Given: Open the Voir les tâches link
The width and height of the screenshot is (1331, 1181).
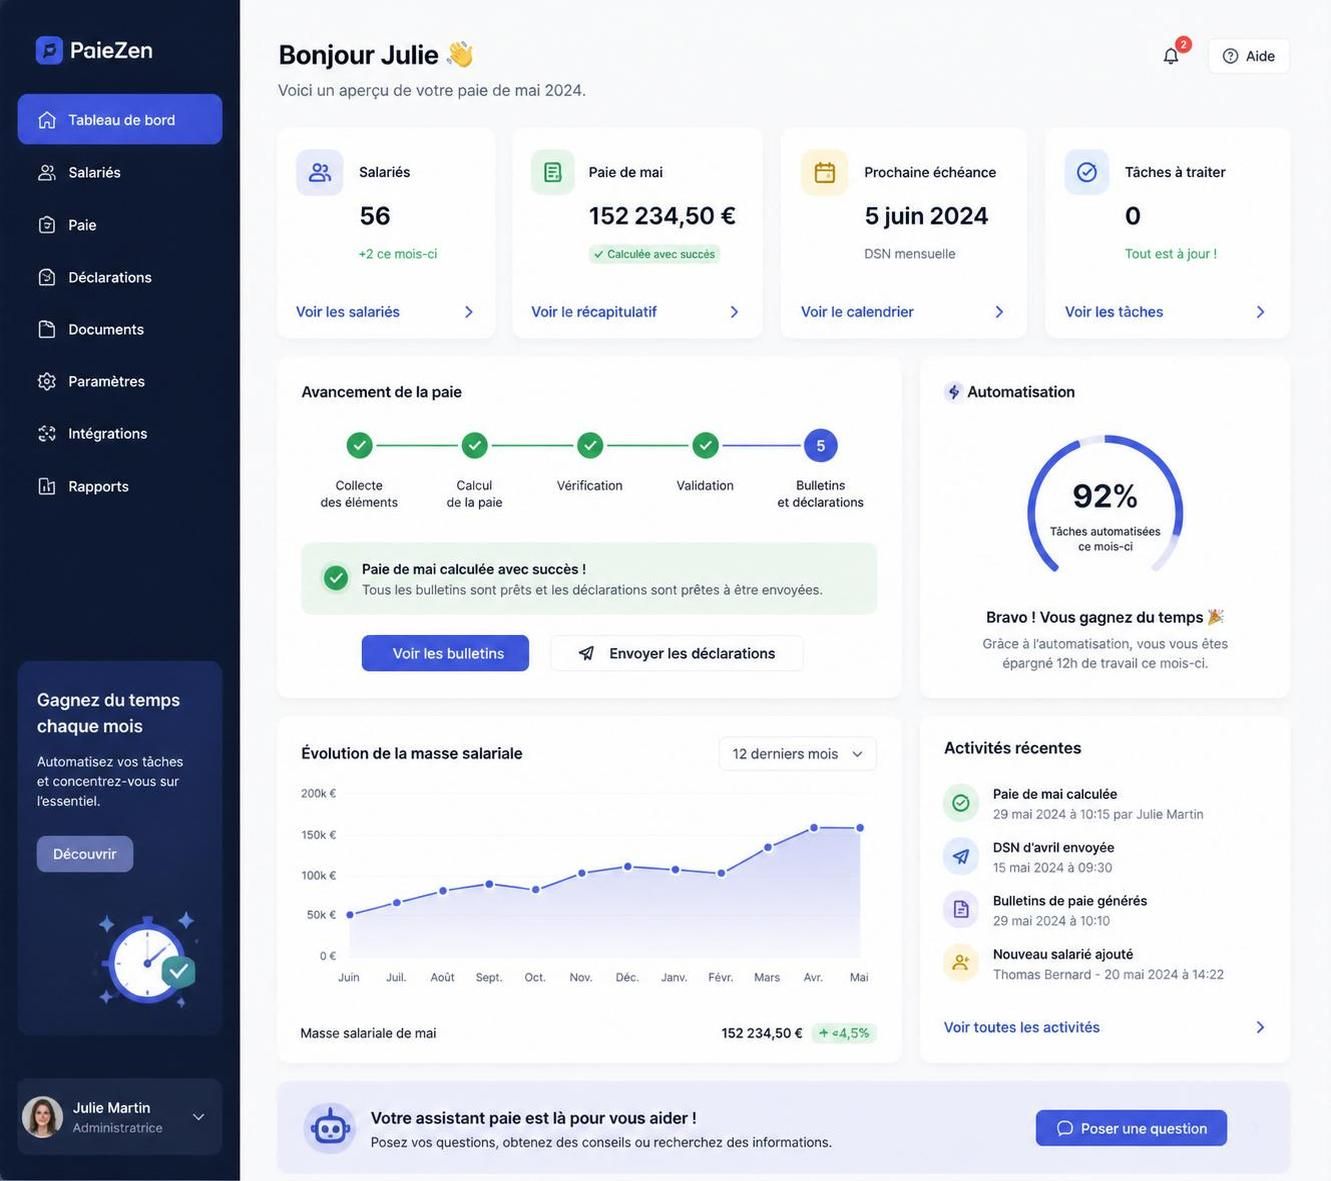Looking at the screenshot, I should pos(1114,312).
